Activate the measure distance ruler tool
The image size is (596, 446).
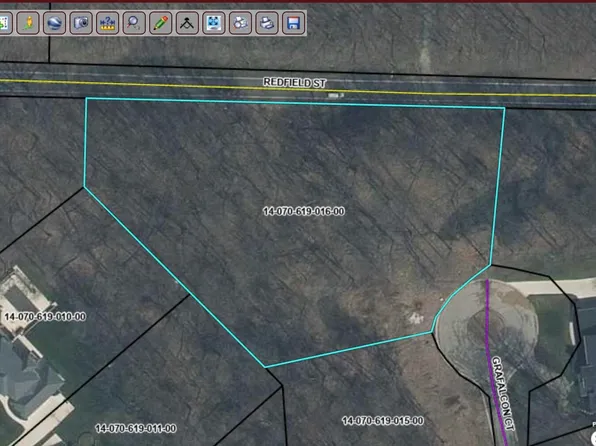pos(108,23)
